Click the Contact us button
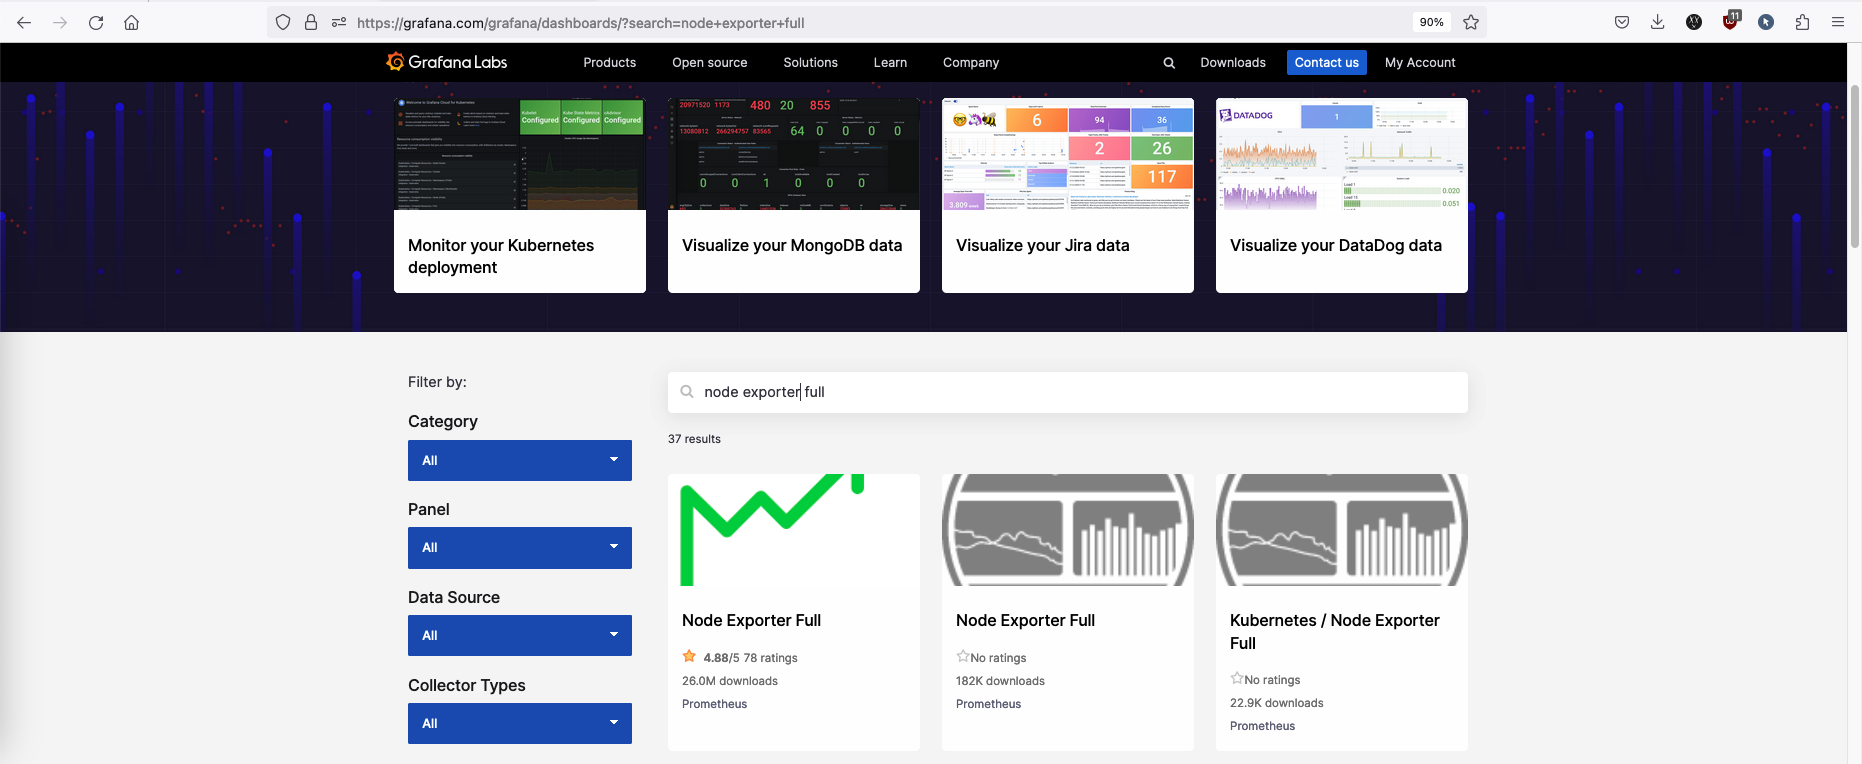1862x764 pixels. [x=1326, y=62]
